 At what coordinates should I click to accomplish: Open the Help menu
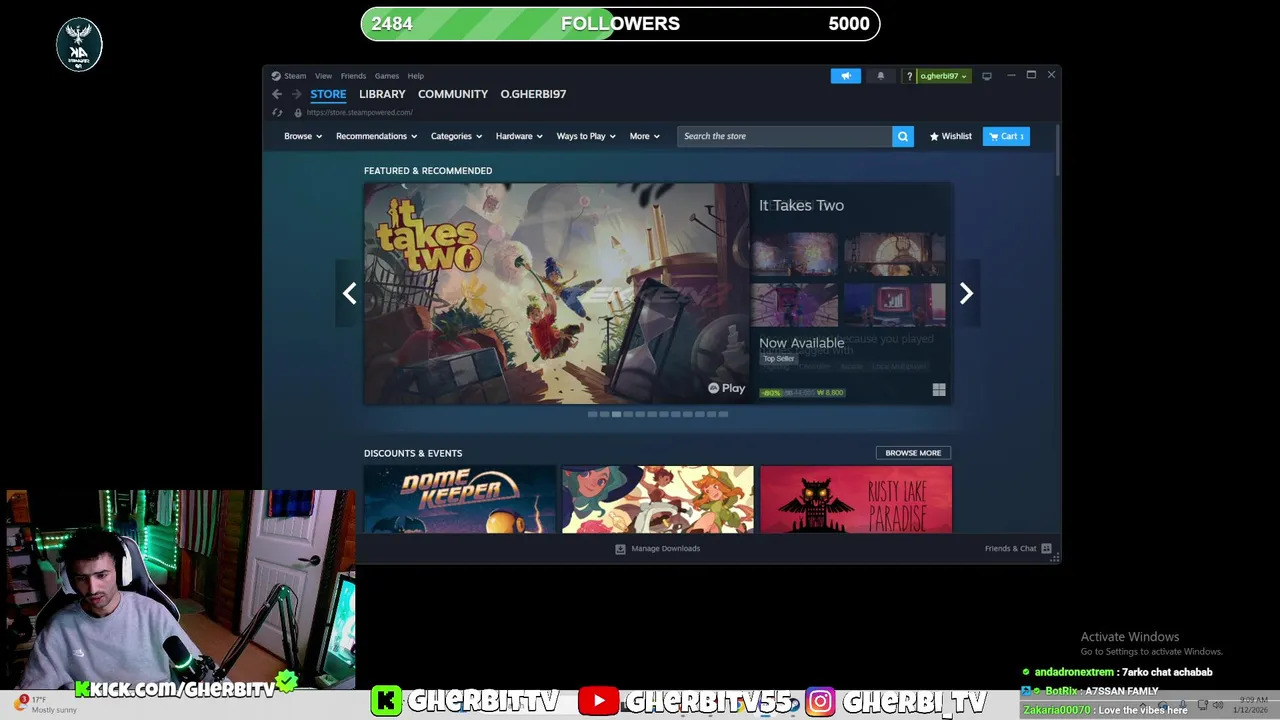[416, 76]
